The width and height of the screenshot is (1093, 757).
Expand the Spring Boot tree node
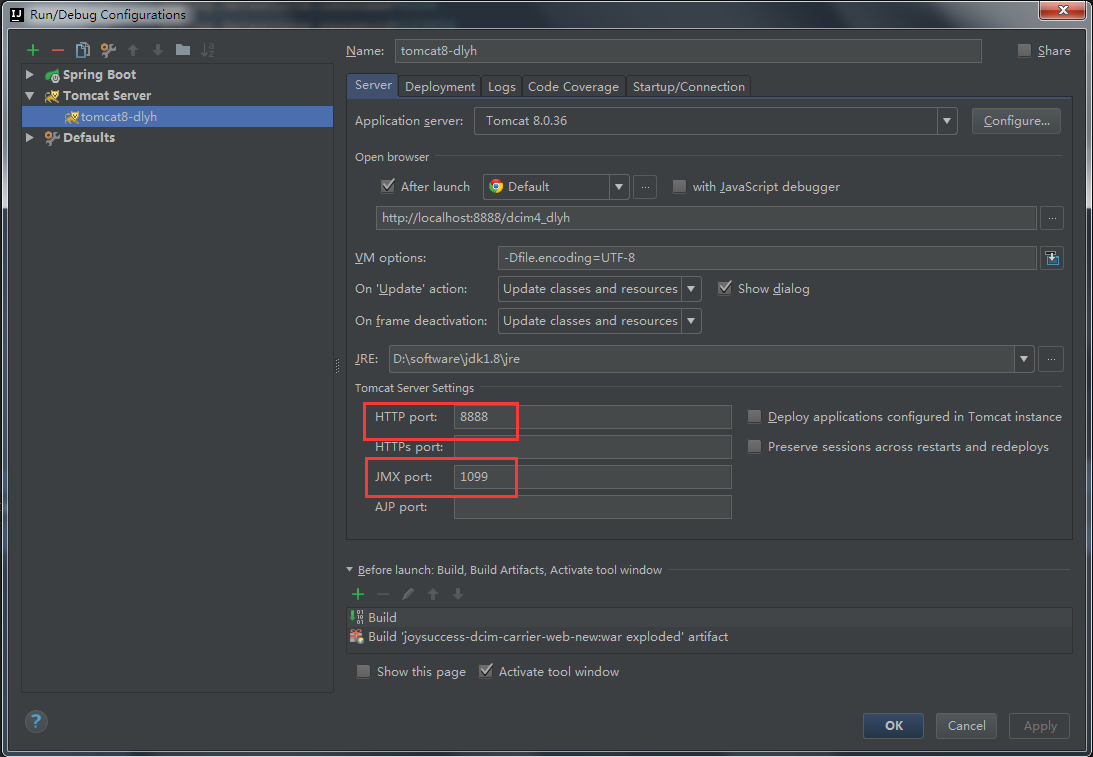[x=30, y=74]
